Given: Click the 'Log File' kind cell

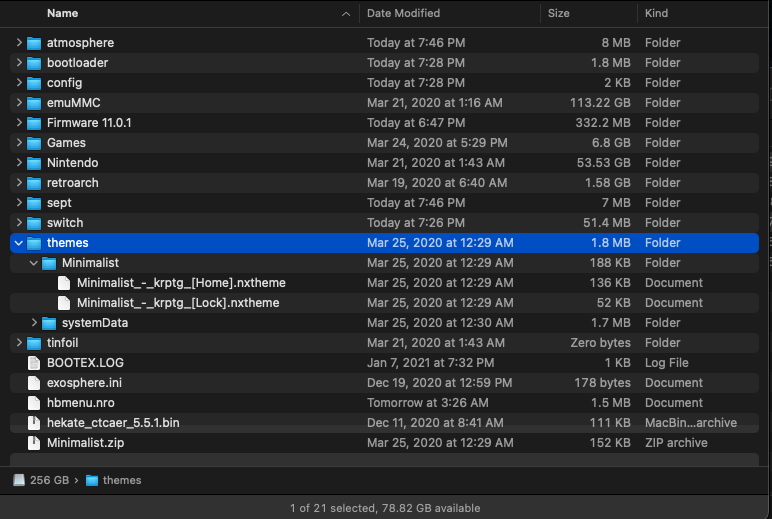Looking at the screenshot, I should pos(667,362).
